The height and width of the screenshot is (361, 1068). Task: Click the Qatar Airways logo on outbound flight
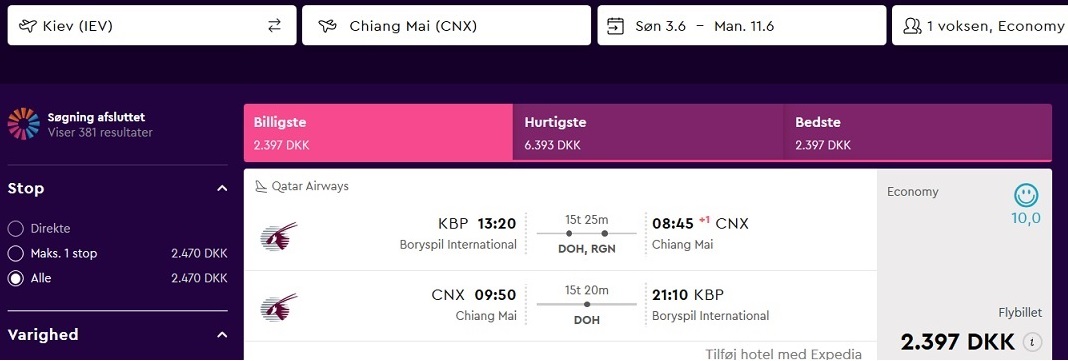pyautogui.click(x=279, y=235)
